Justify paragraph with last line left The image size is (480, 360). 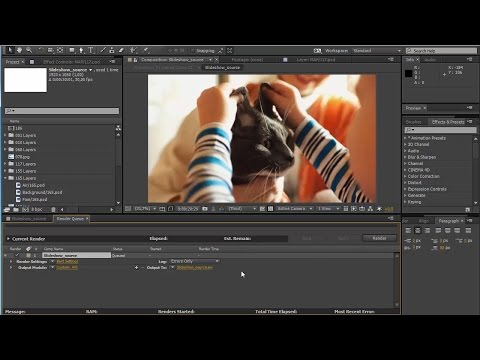coord(438,230)
